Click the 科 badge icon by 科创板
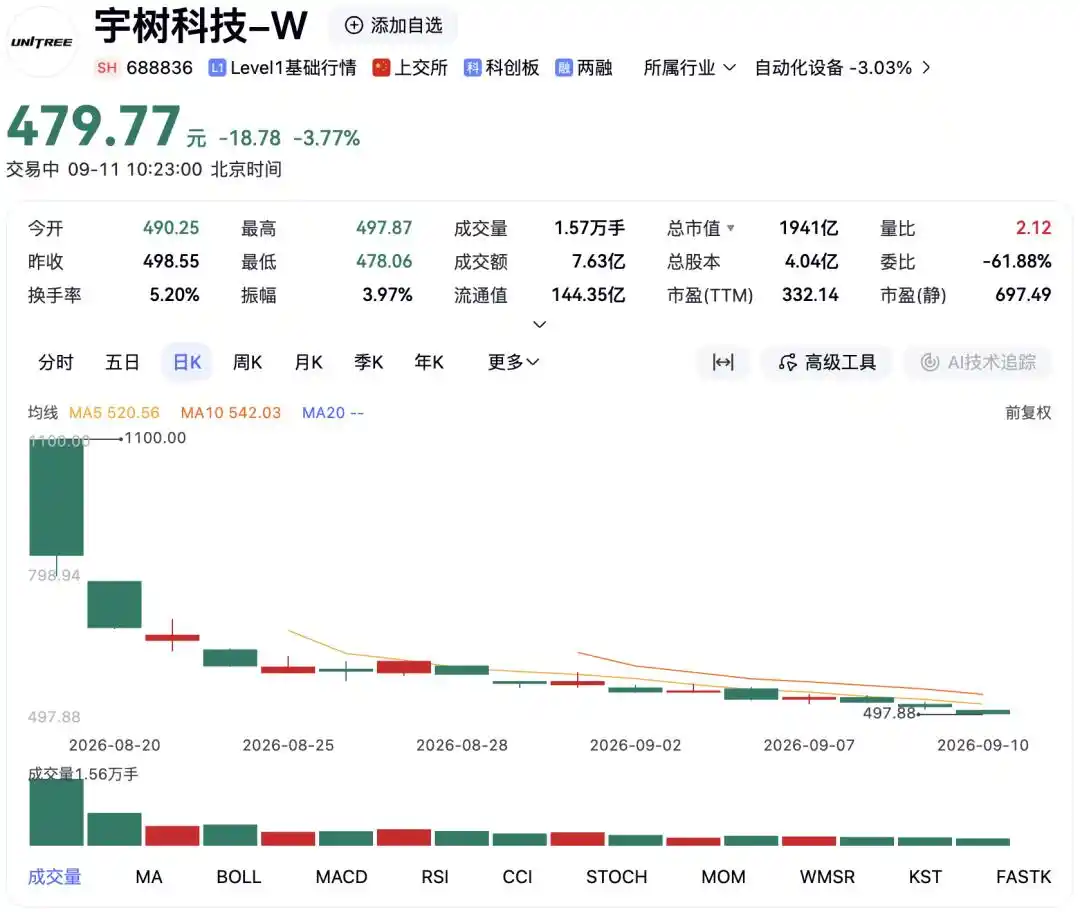The image size is (1080, 912). point(472,68)
